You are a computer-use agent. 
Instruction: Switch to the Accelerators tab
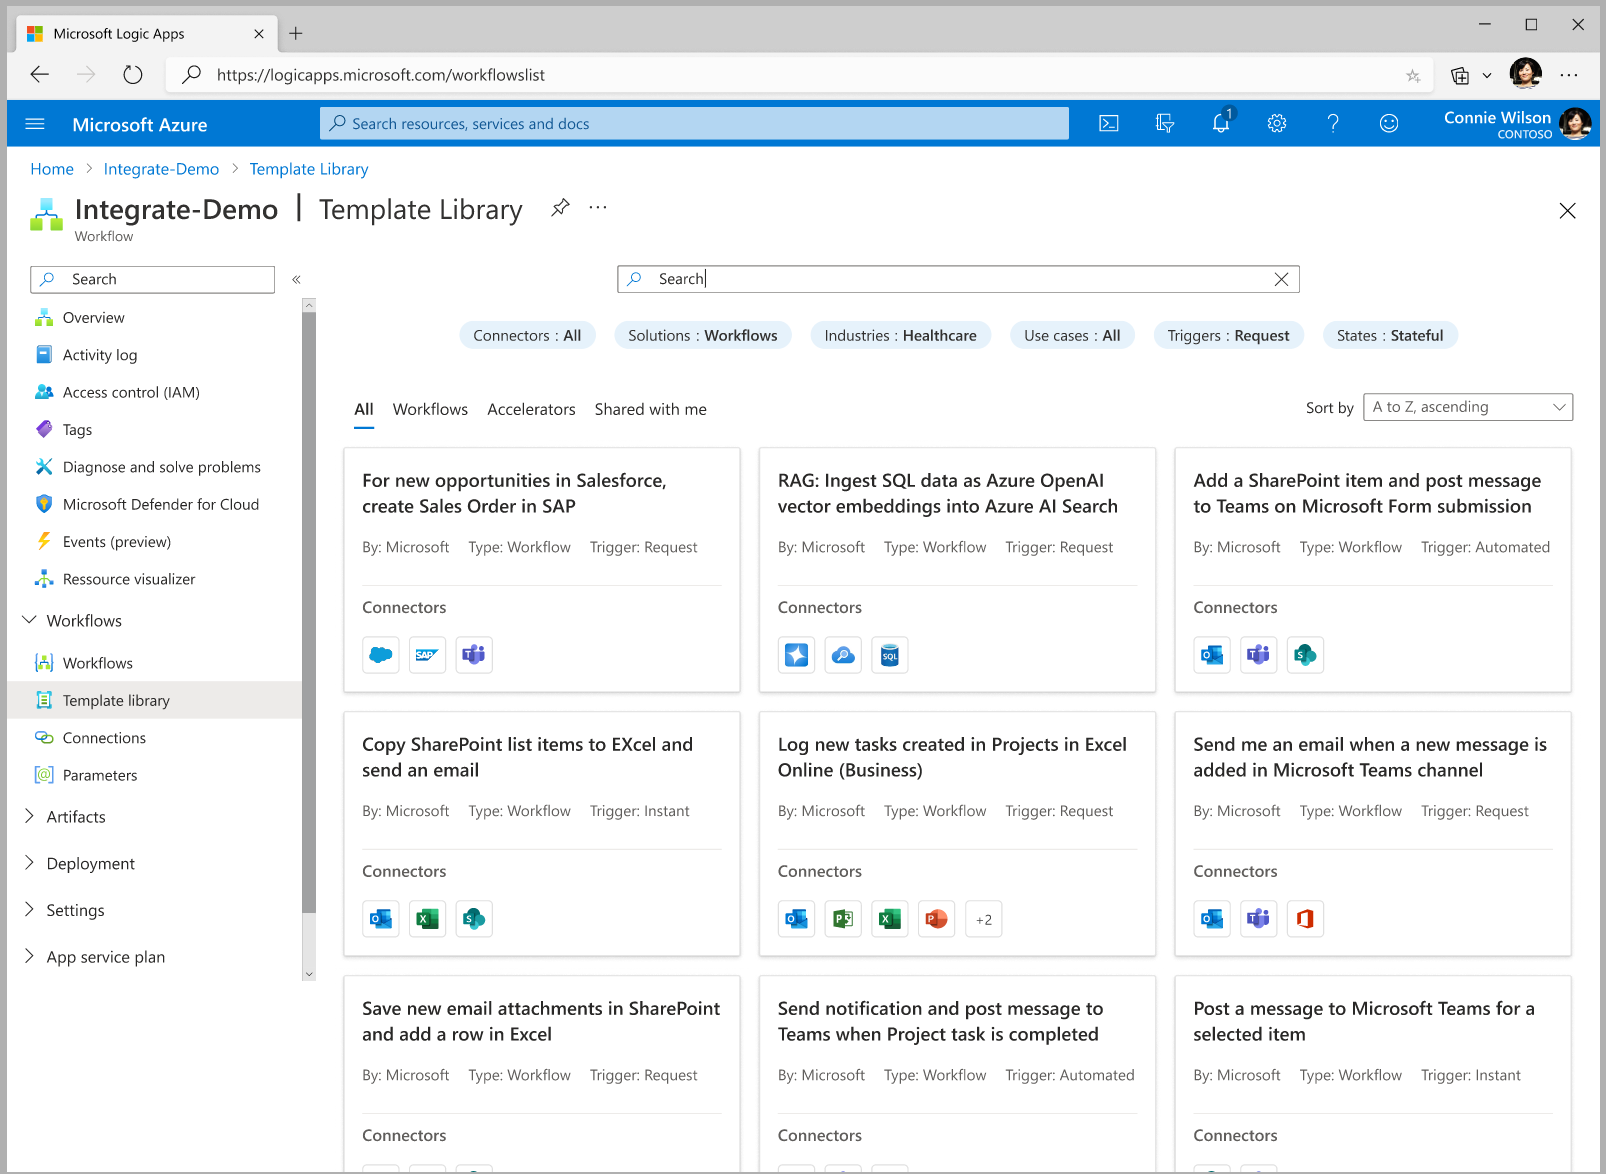tap(531, 409)
